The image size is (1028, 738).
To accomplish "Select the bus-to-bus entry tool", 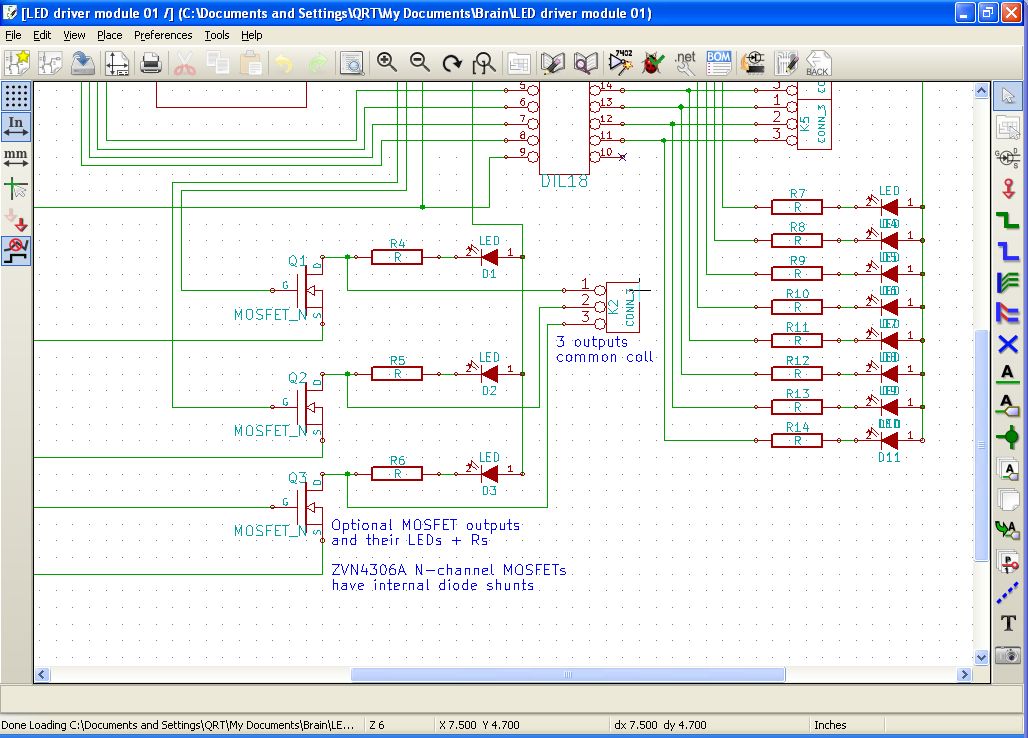I will click(1008, 313).
